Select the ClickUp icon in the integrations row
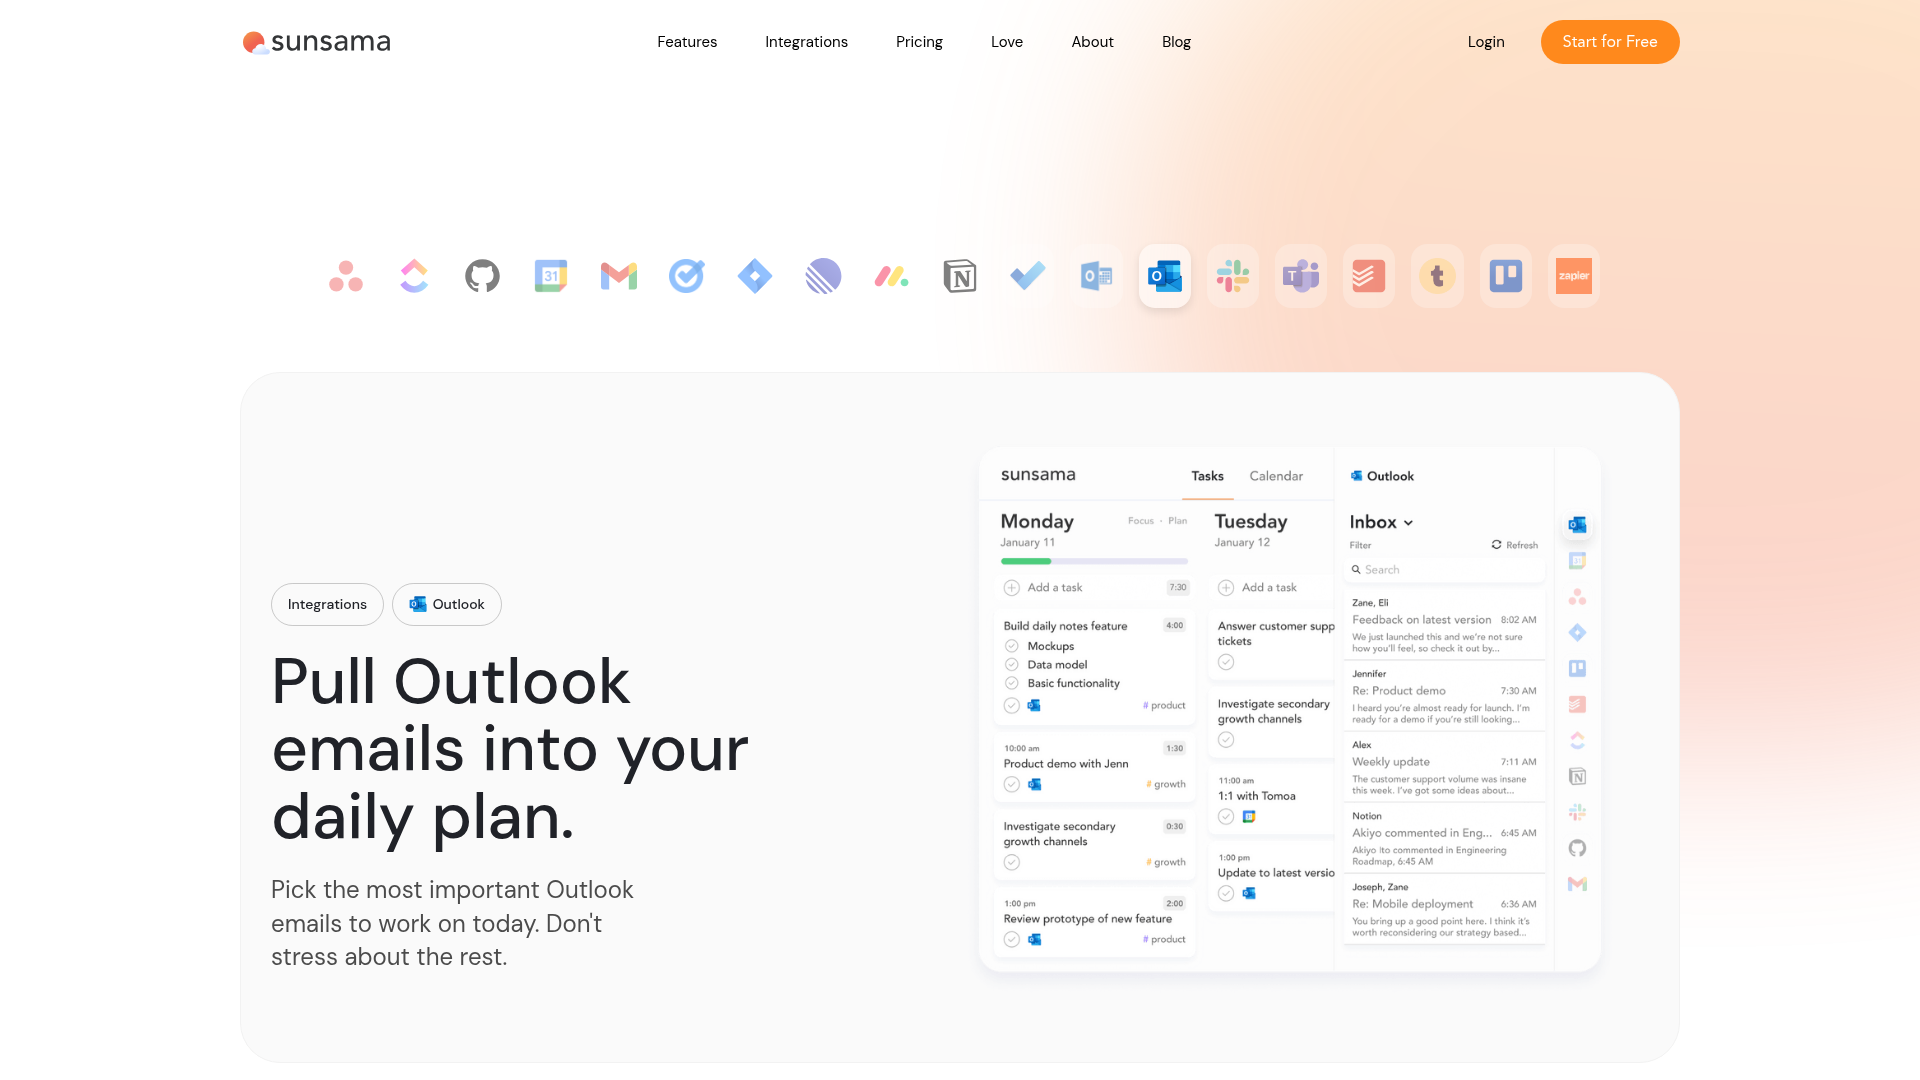The width and height of the screenshot is (1920, 1080). [x=414, y=276]
